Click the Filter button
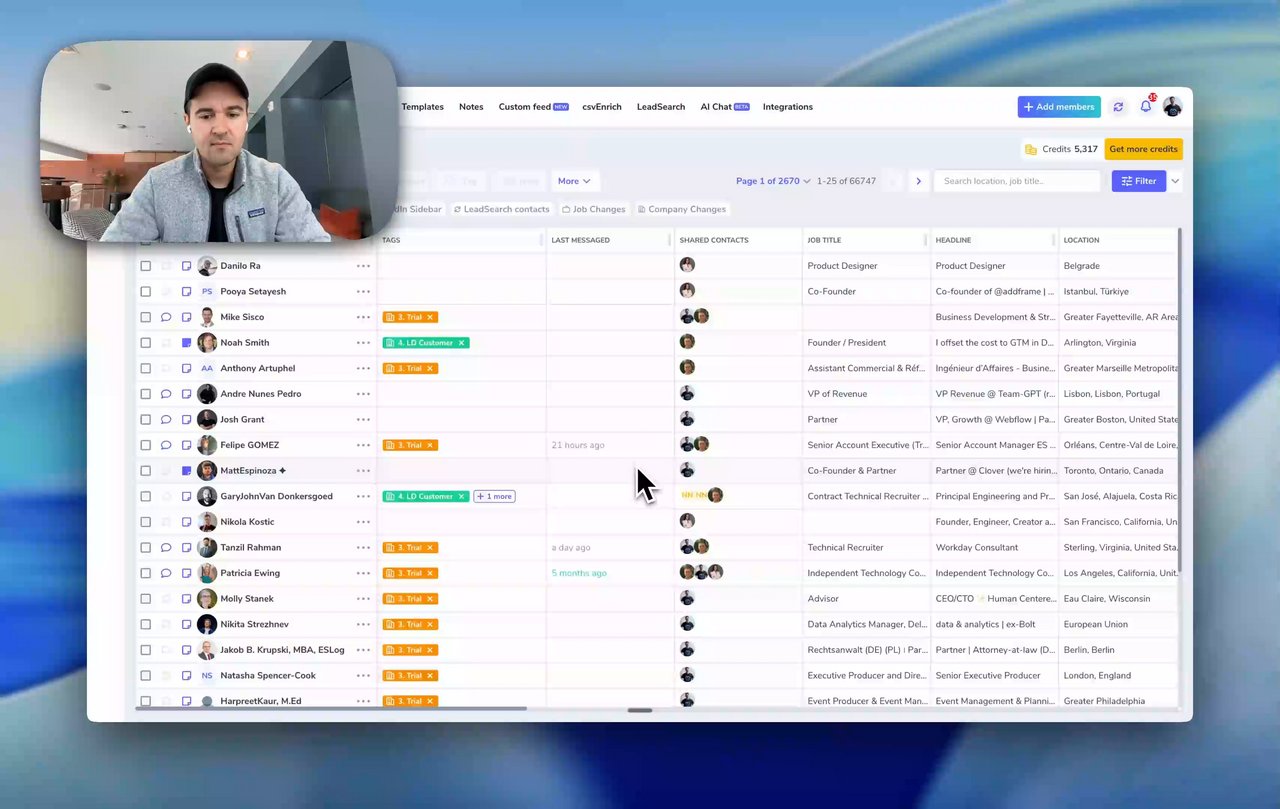 tap(1139, 181)
